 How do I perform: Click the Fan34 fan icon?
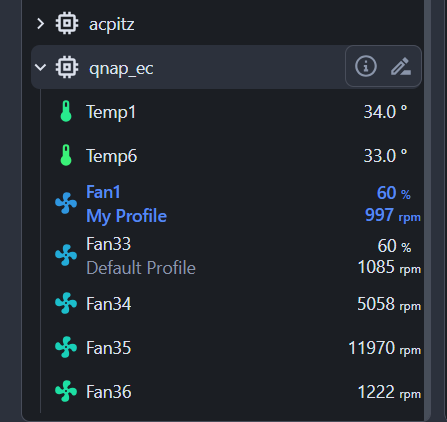(x=66, y=303)
